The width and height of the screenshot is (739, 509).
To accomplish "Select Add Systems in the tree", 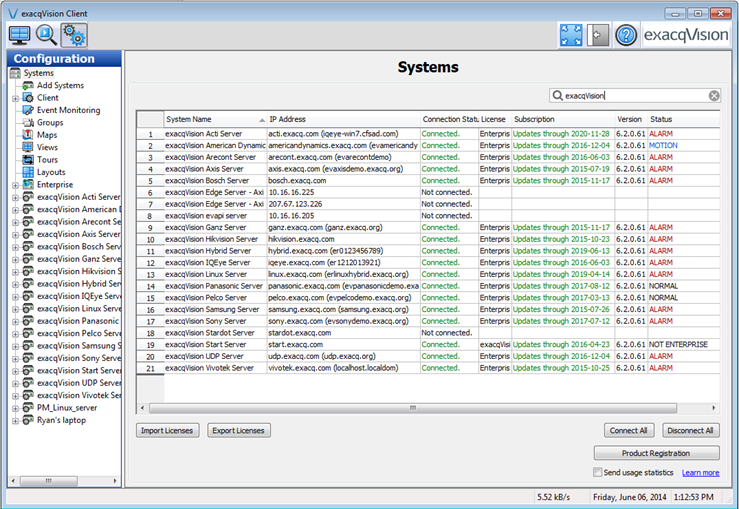I will point(60,85).
